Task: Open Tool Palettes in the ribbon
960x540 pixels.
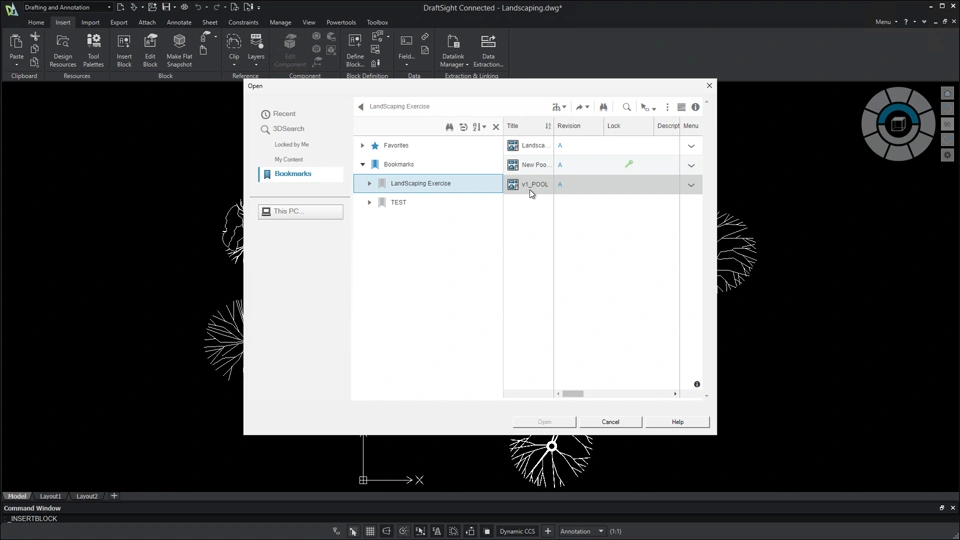Action: [93, 49]
